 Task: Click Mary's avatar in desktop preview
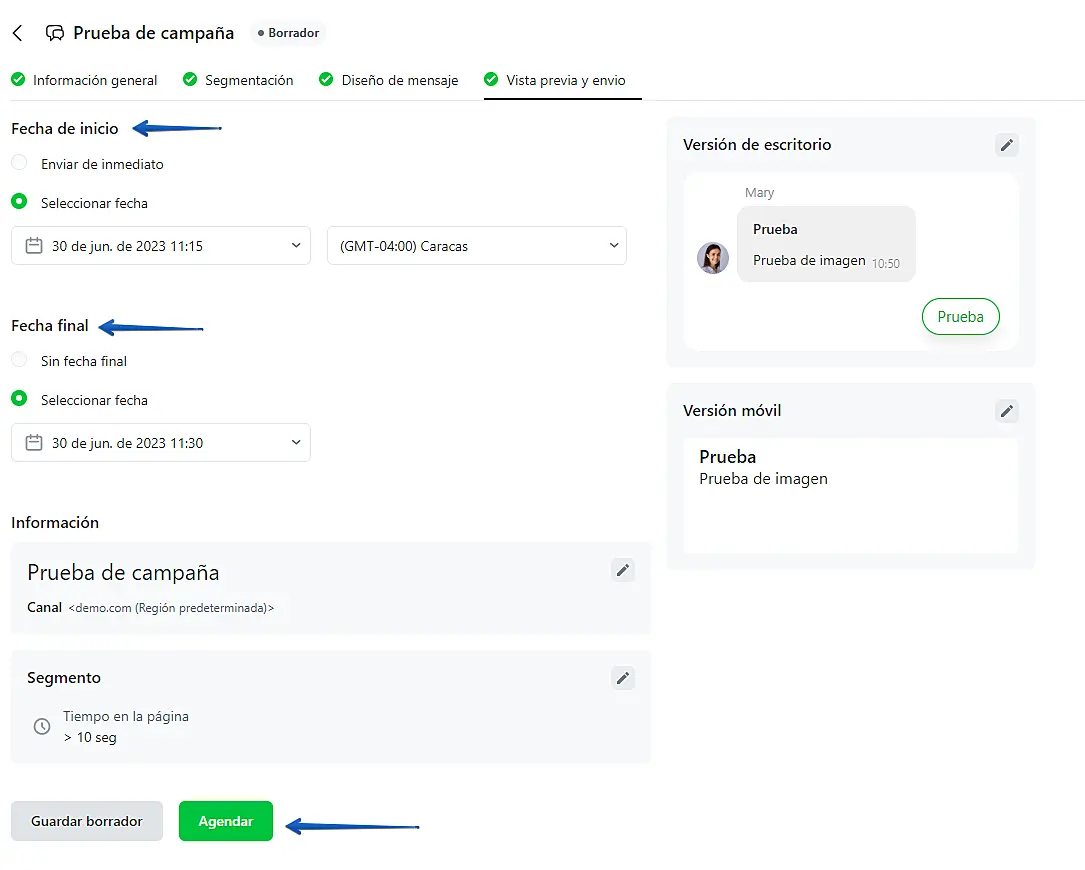click(x=713, y=258)
